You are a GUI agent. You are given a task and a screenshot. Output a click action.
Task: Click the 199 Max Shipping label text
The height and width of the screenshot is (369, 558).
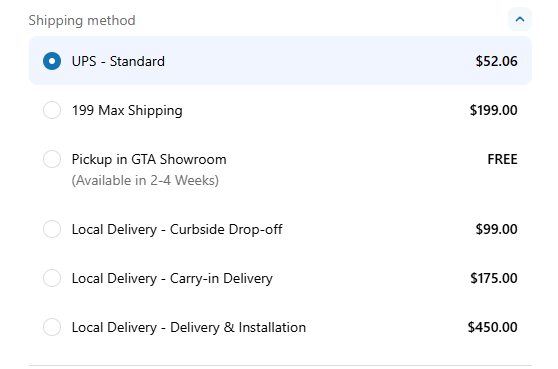tap(127, 111)
